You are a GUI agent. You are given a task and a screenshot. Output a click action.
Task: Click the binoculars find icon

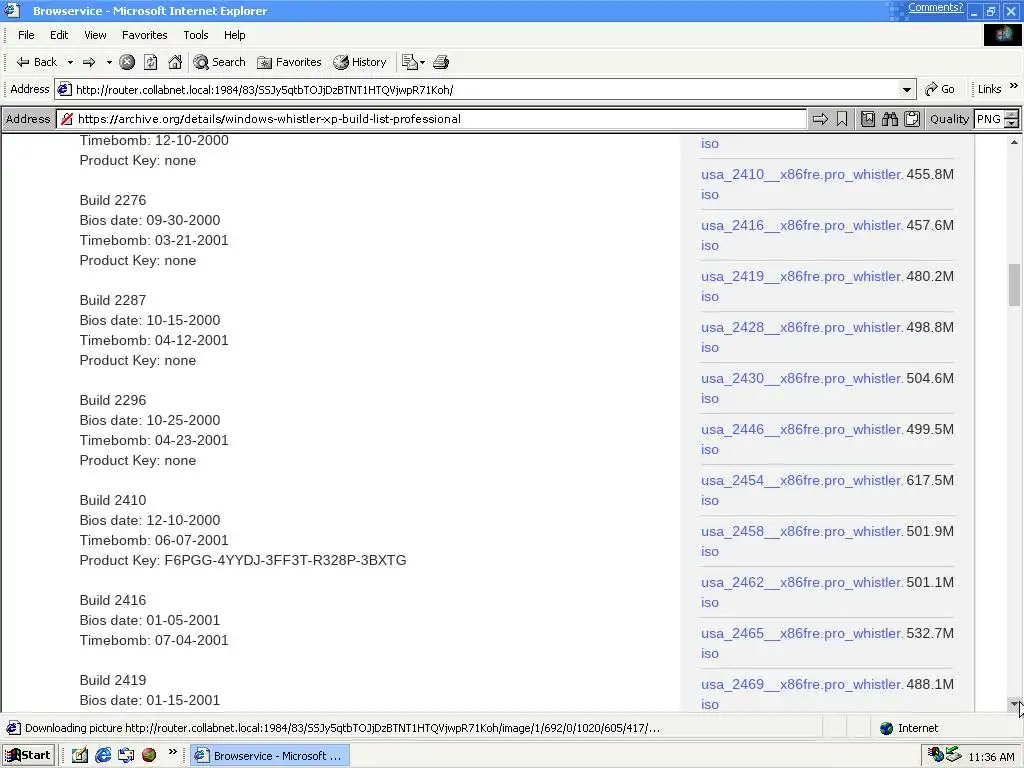pyautogui.click(x=890, y=119)
